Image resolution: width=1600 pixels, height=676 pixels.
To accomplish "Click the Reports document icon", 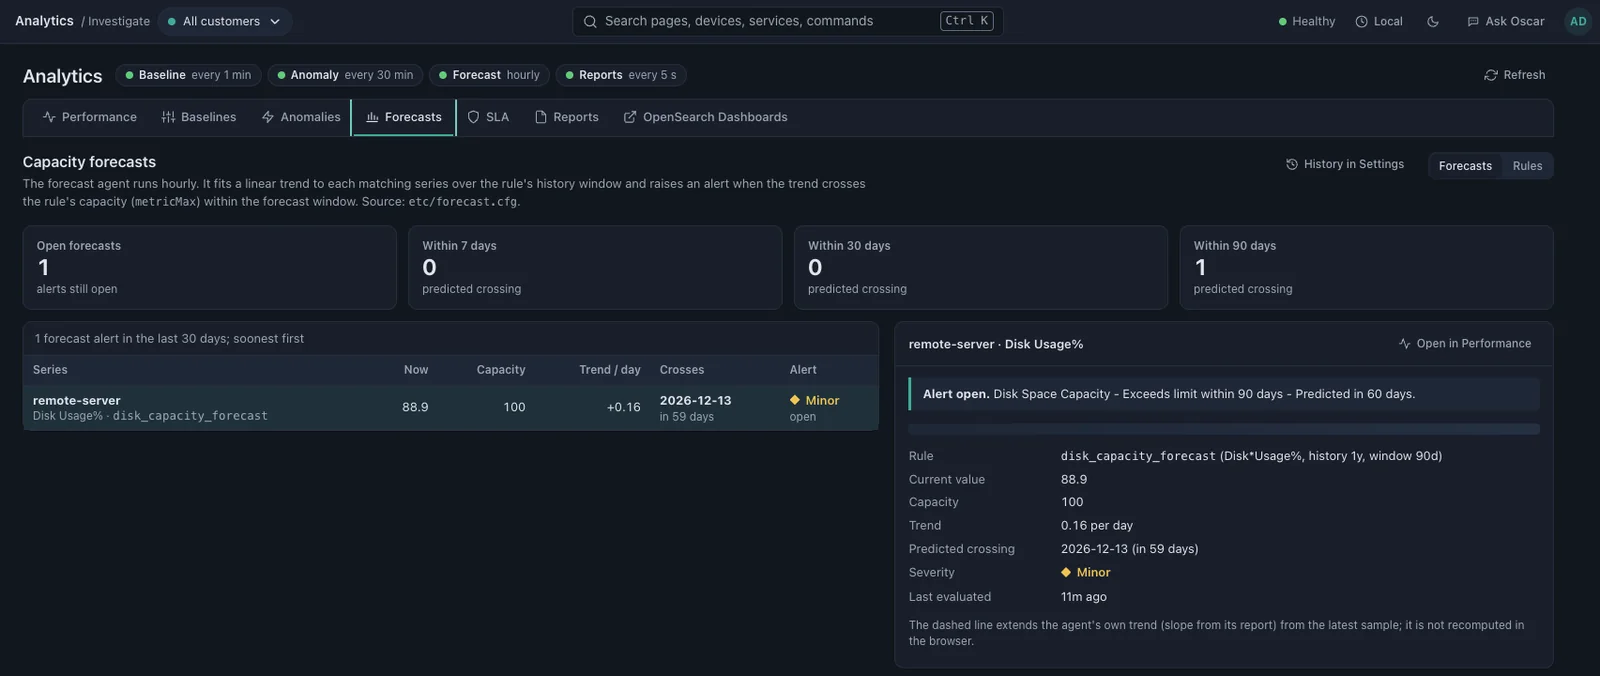I will click(541, 117).
